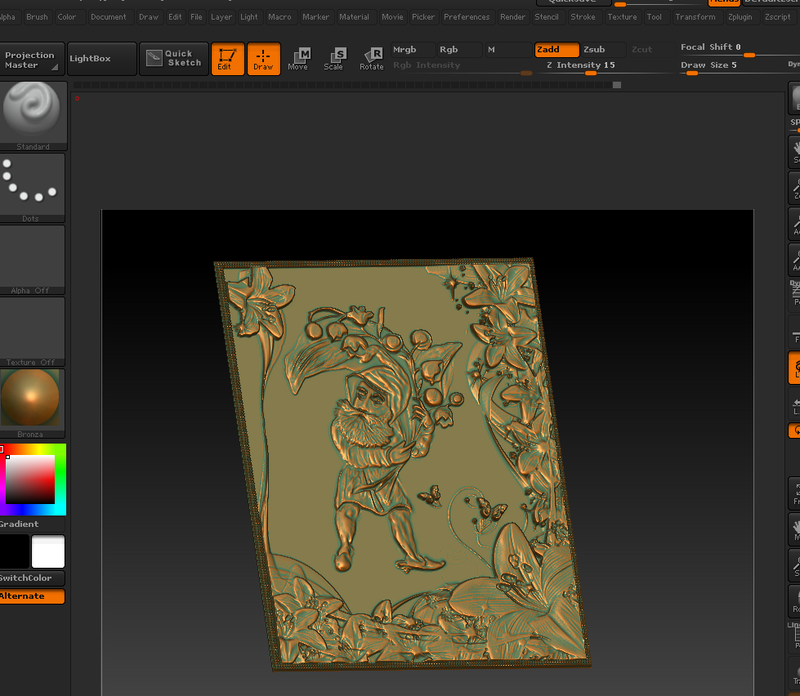Image resolution: width=800 pixels, height=696 pixels.
Task: Open the File menu
Action: tap(196, 17)
